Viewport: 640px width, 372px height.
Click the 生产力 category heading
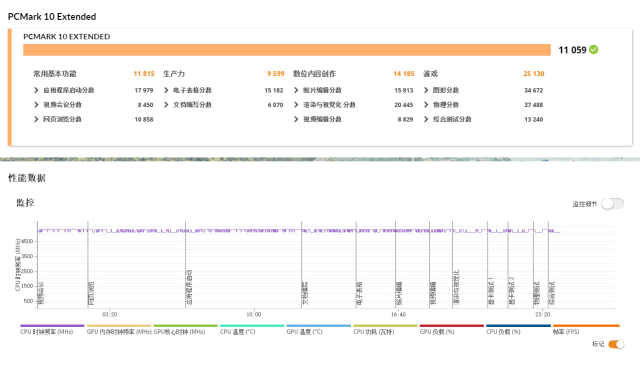click(x=174, y=74)
